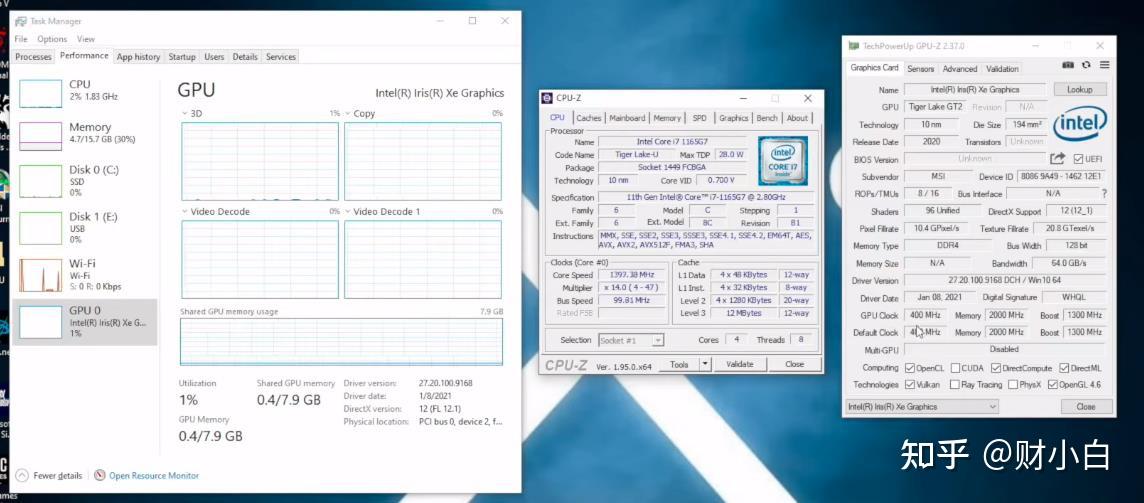Click the Shared GPU memory usage graph

coord(341,342)
